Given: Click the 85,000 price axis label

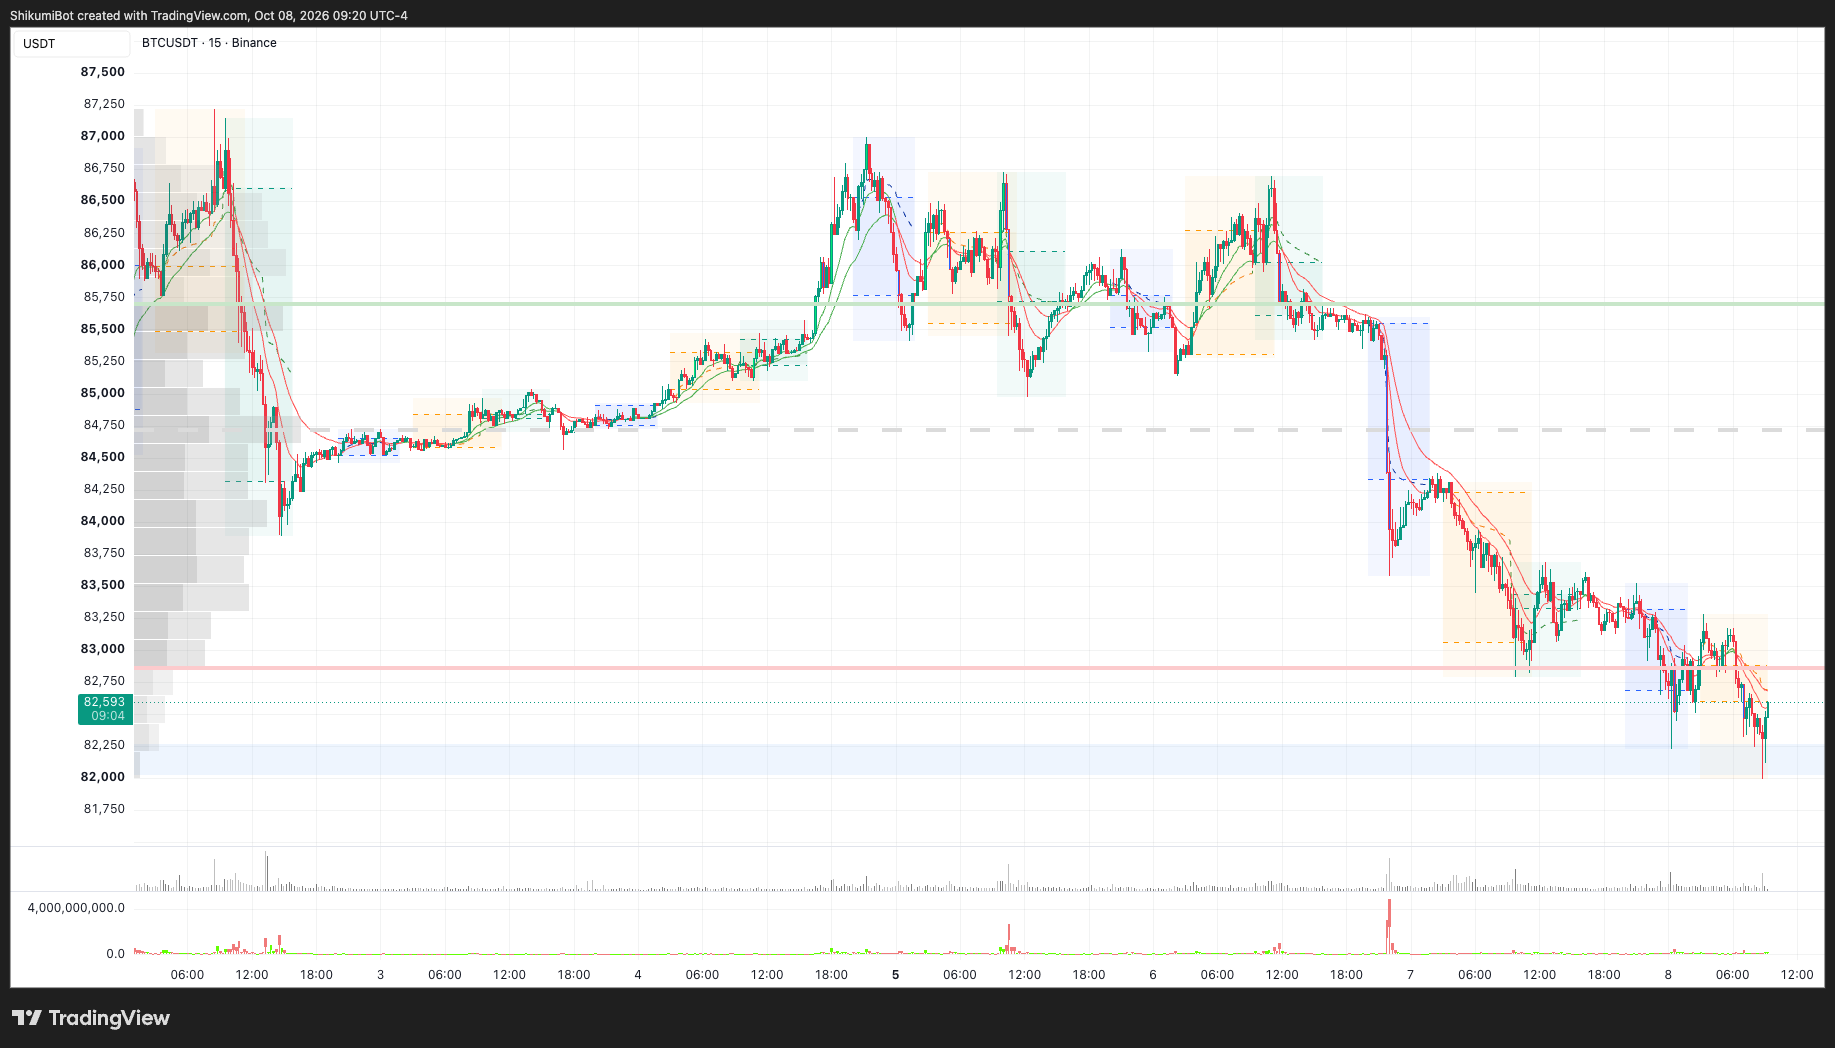Looking at the screenshot, I should click(x=103, y=393).
